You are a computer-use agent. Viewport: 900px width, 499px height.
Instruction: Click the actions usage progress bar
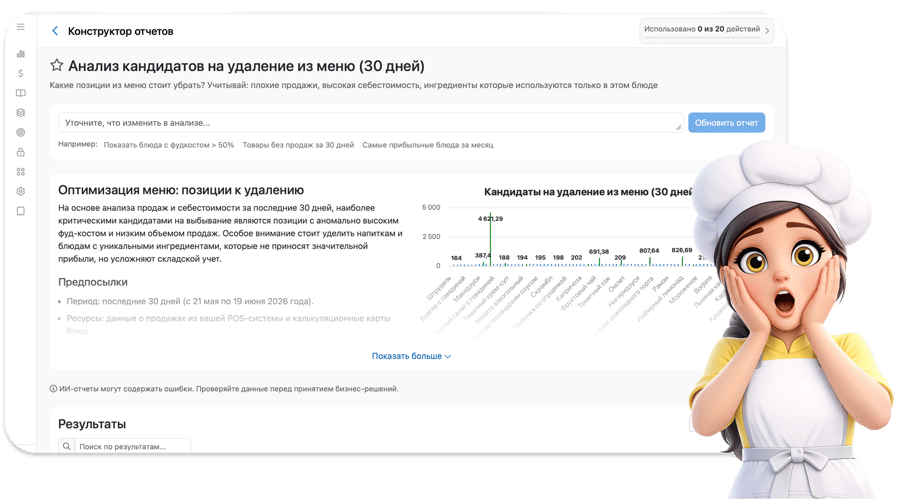pyautogui.click(x=702, y=38)
